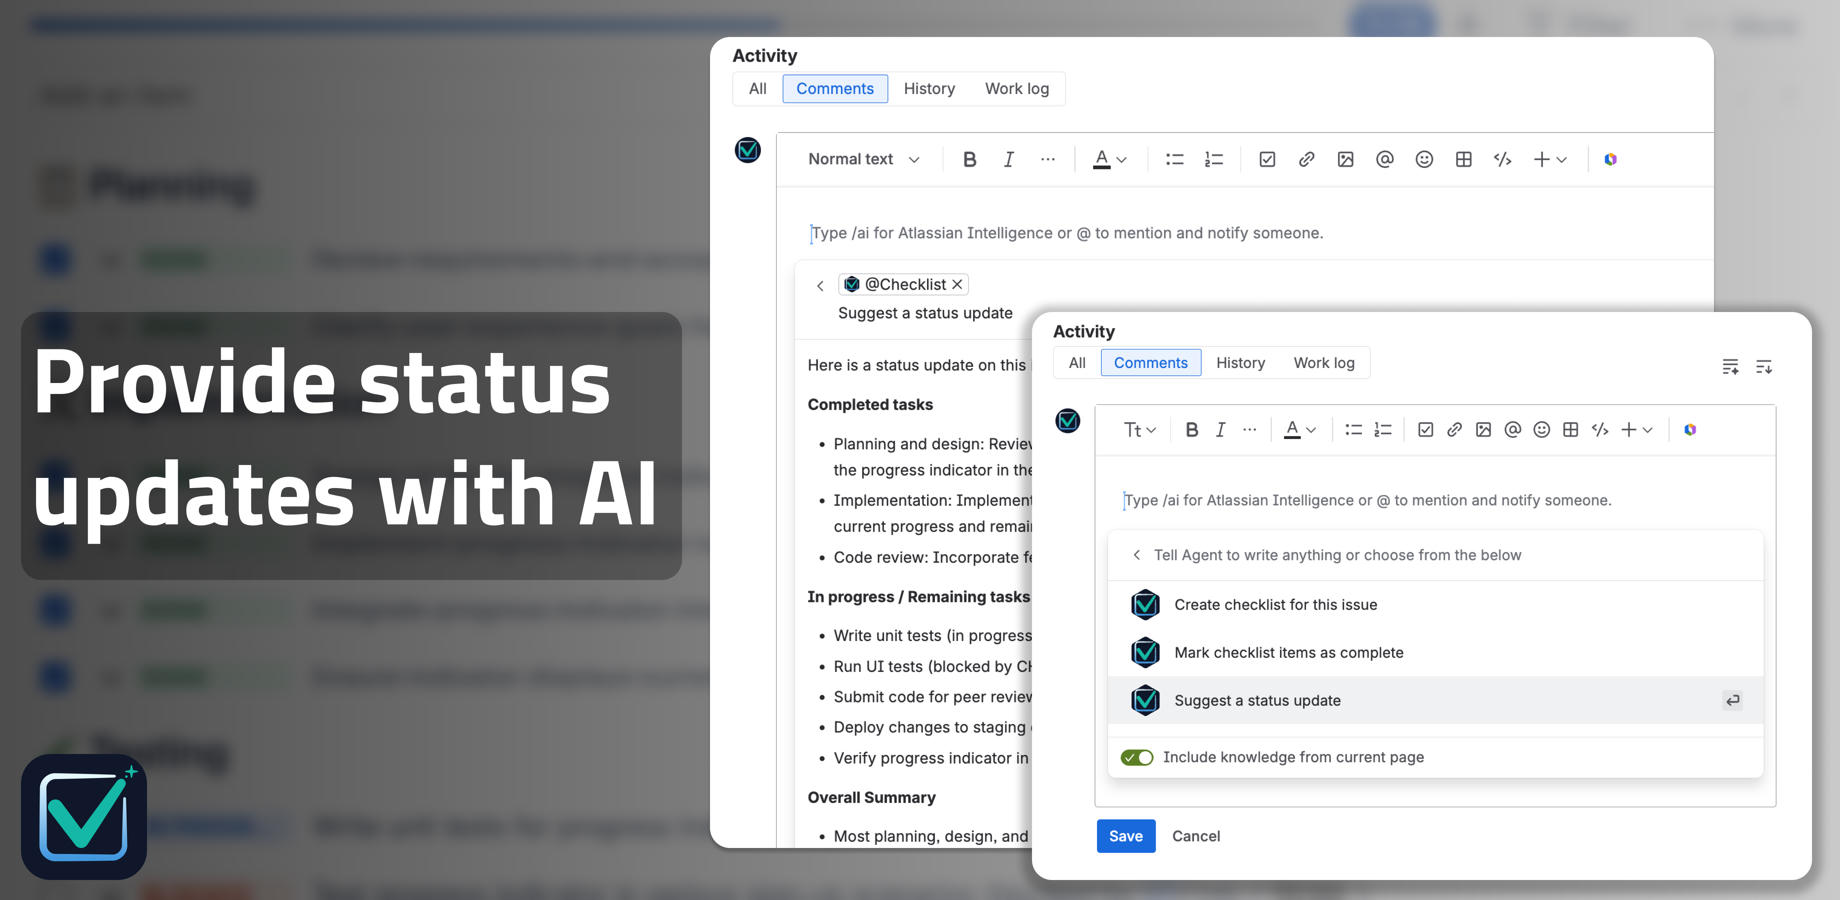Disable Include knowledge from current page
Viewport: 1840px width, 900px height.
click(x=1136, y=757)
